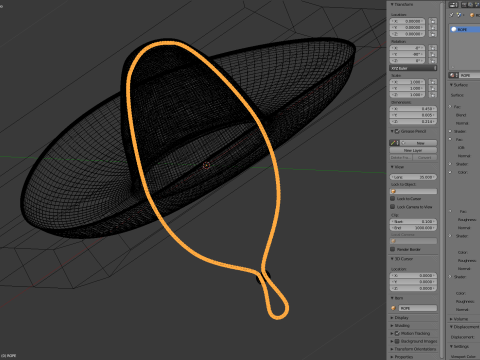Expand the Volume panel
480x360 pixels.
pos(451,319)
